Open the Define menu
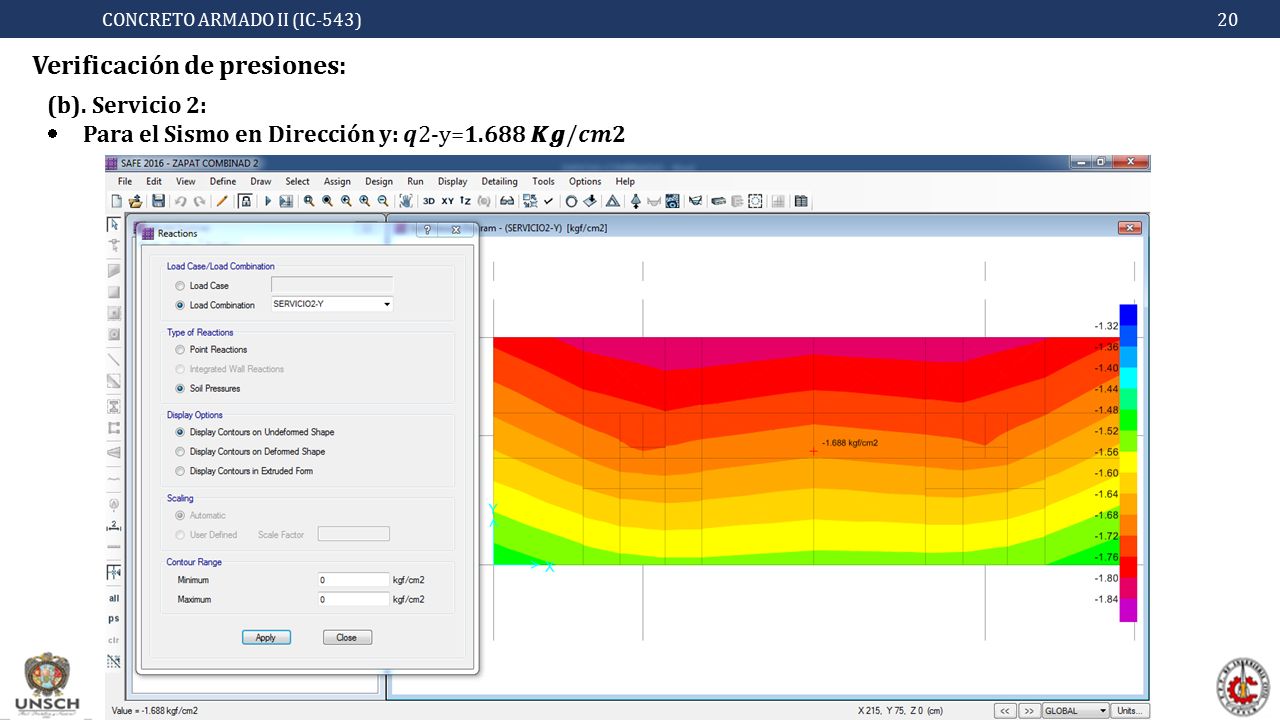The image size is (1280, 720). coord(223,181)
